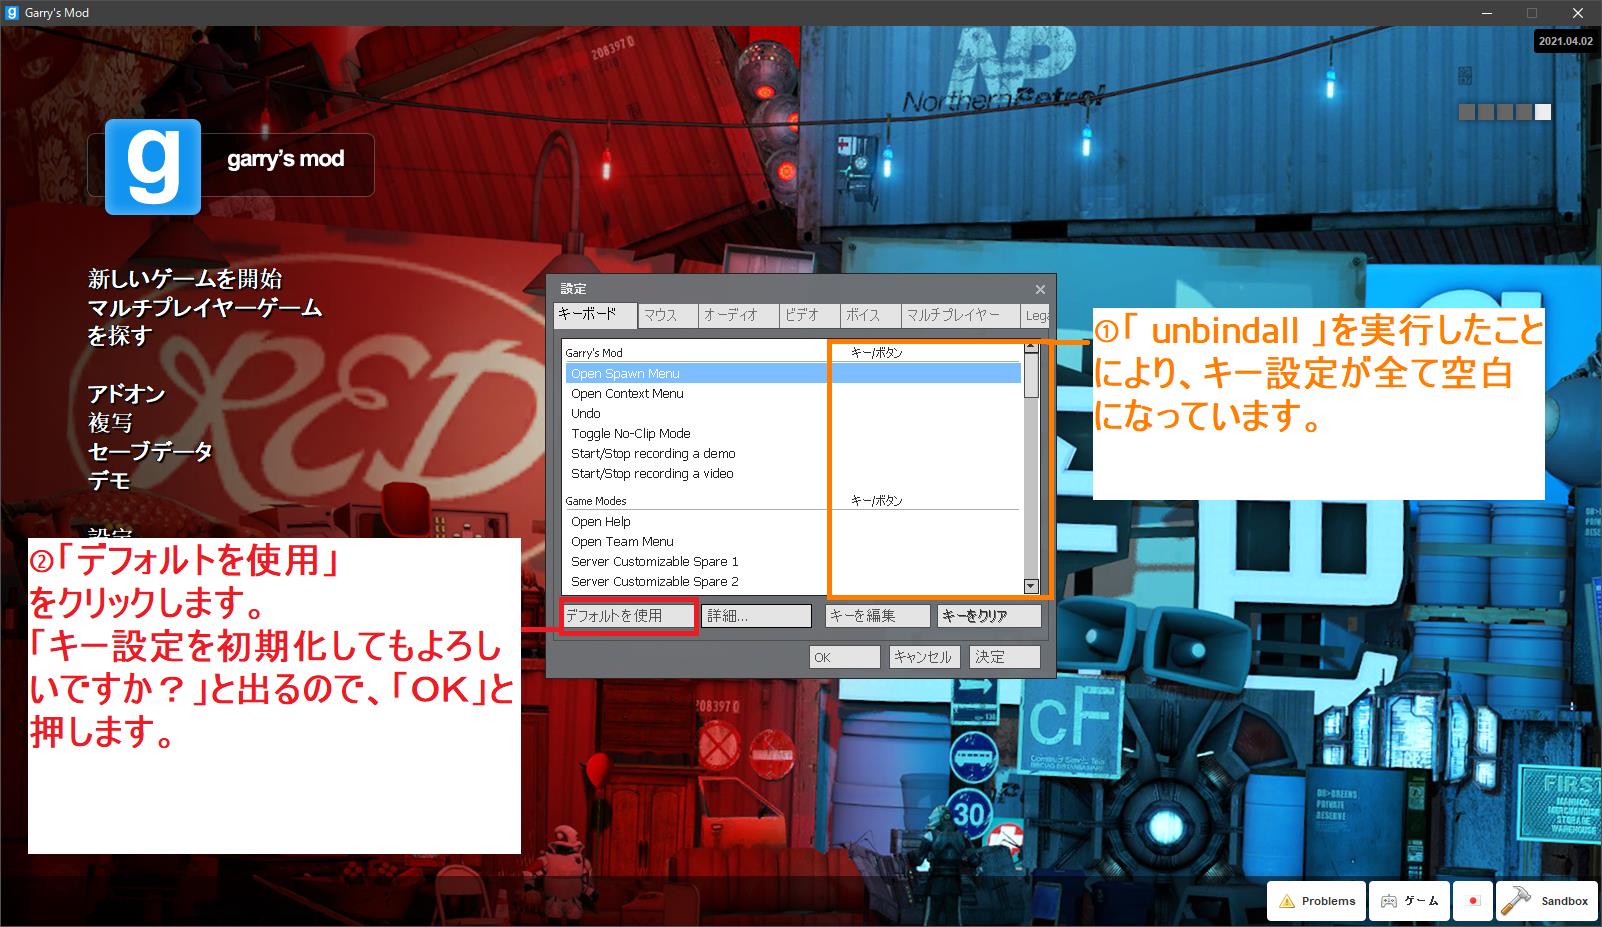The height and width of the screenshot is (927, 1602).
Task: Click the キーを編集 button
Action: pyautogui.click(x=877, y=616)
